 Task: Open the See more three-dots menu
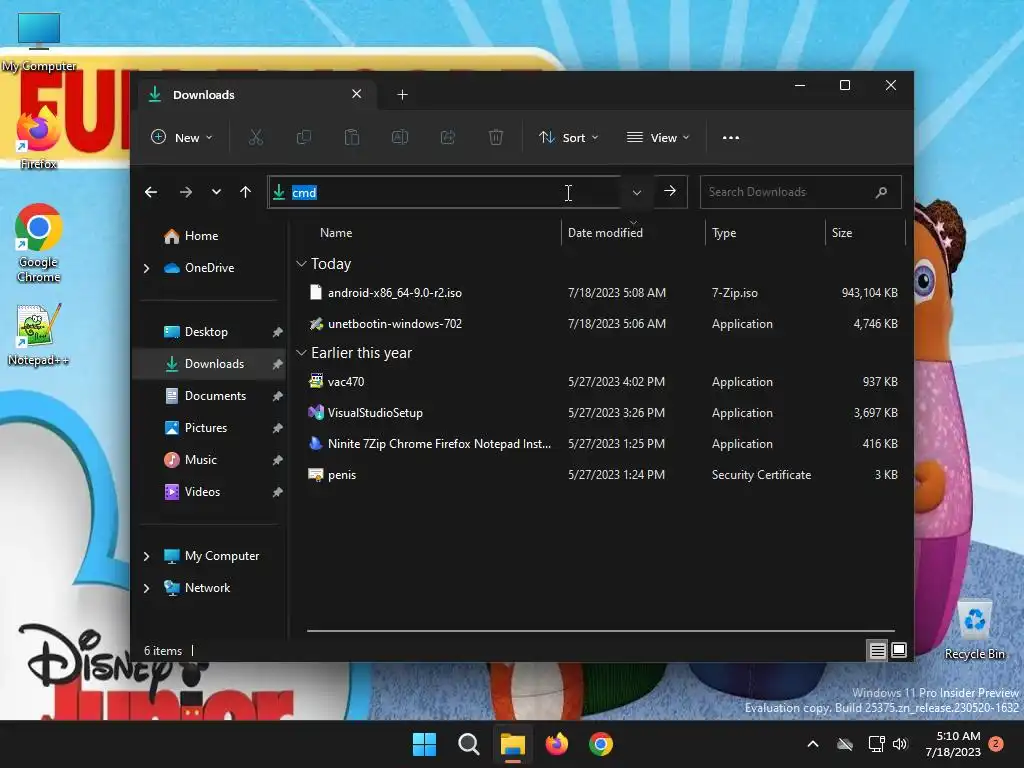731,137
